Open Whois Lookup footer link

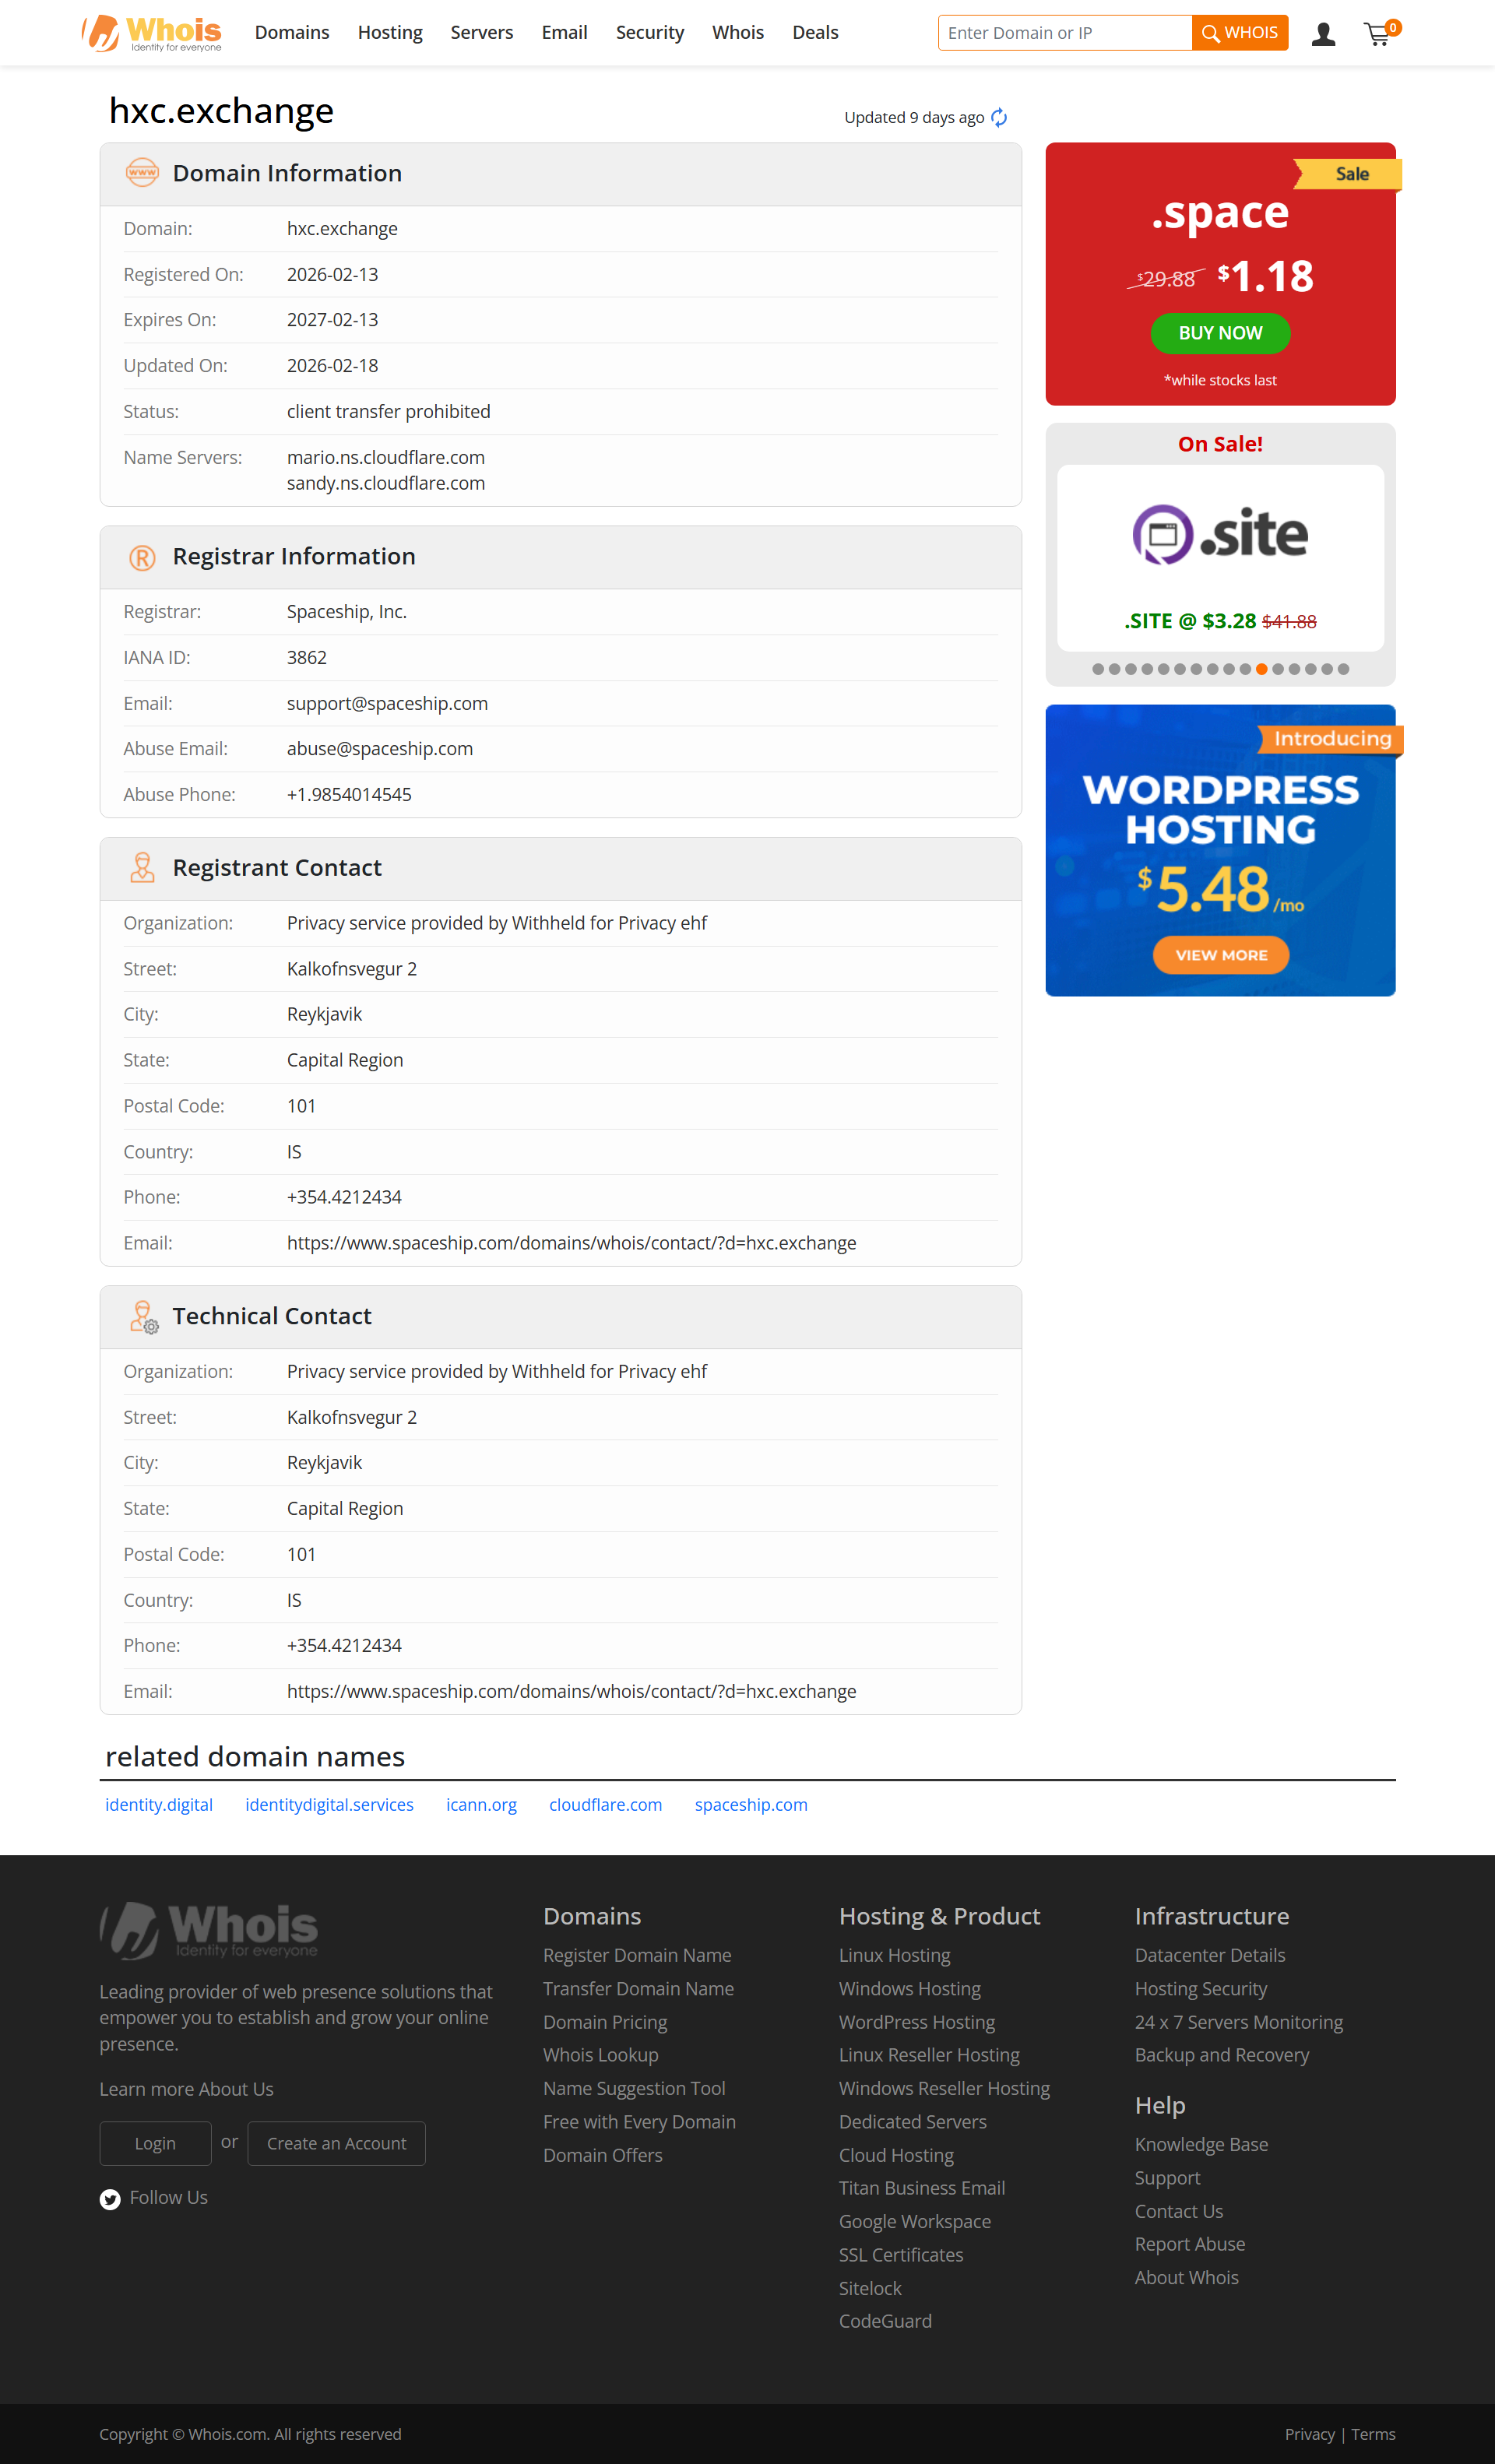[600, 2055]
